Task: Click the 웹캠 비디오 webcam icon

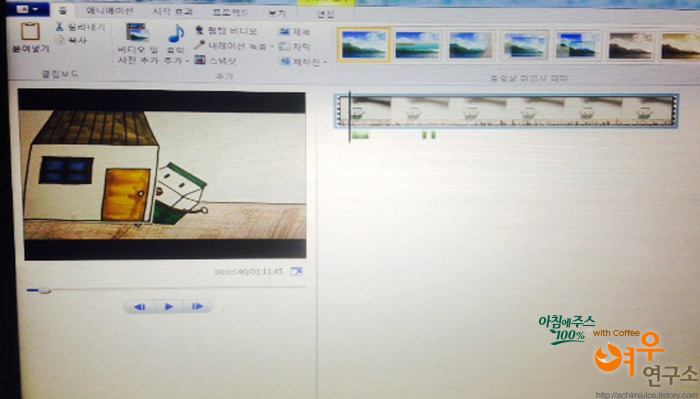Action: point(200,30)
